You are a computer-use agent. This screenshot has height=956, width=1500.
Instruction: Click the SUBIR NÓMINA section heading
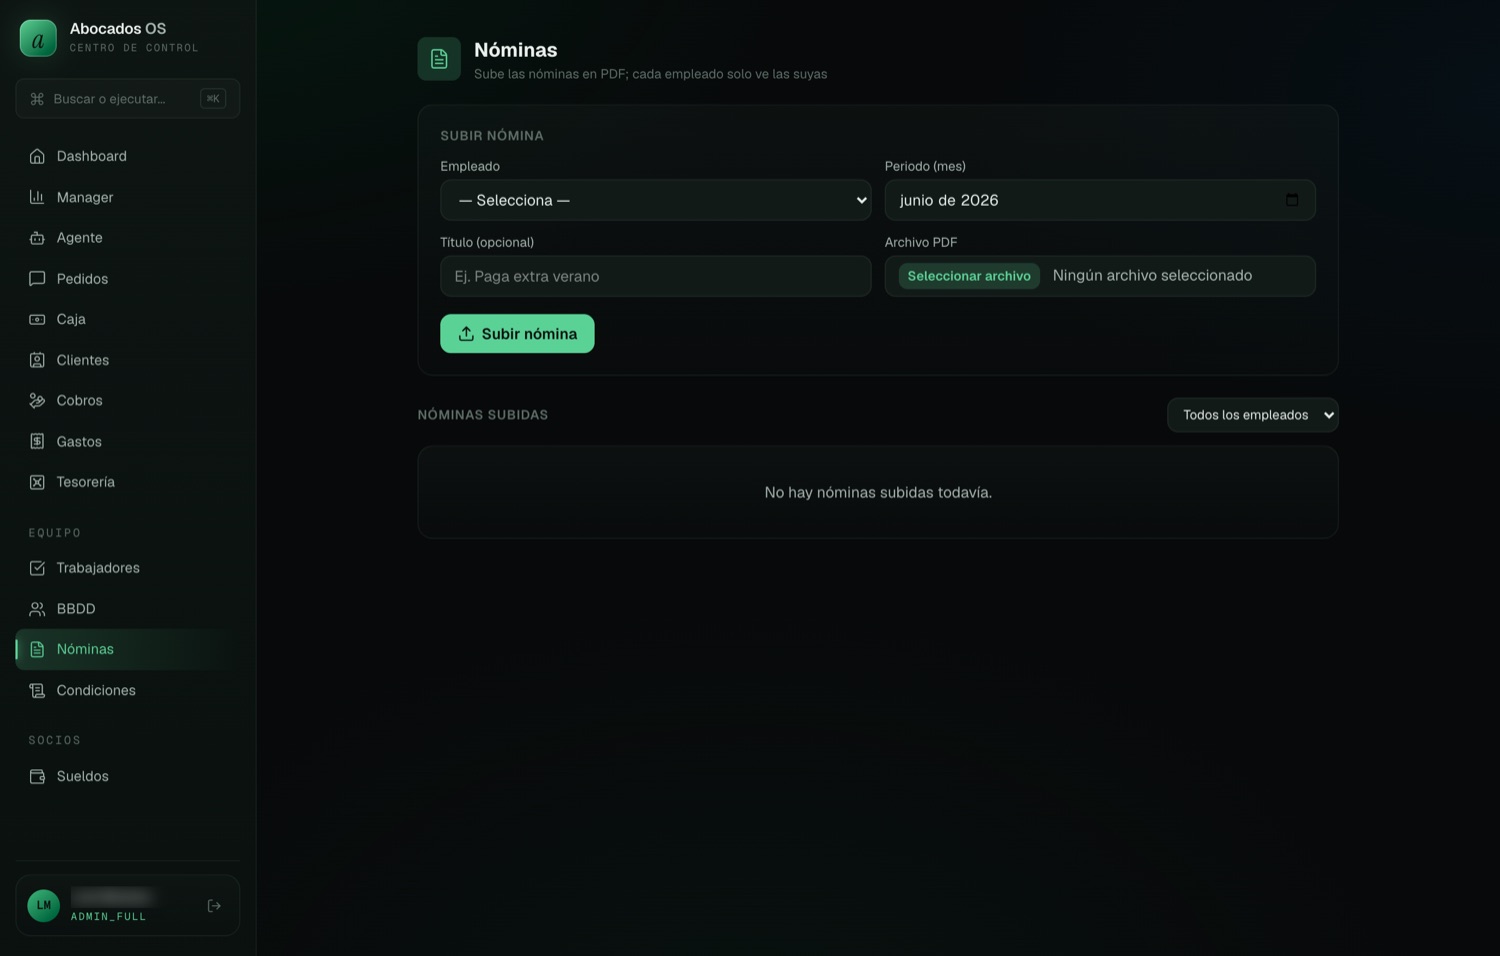[x=492, y=136]
